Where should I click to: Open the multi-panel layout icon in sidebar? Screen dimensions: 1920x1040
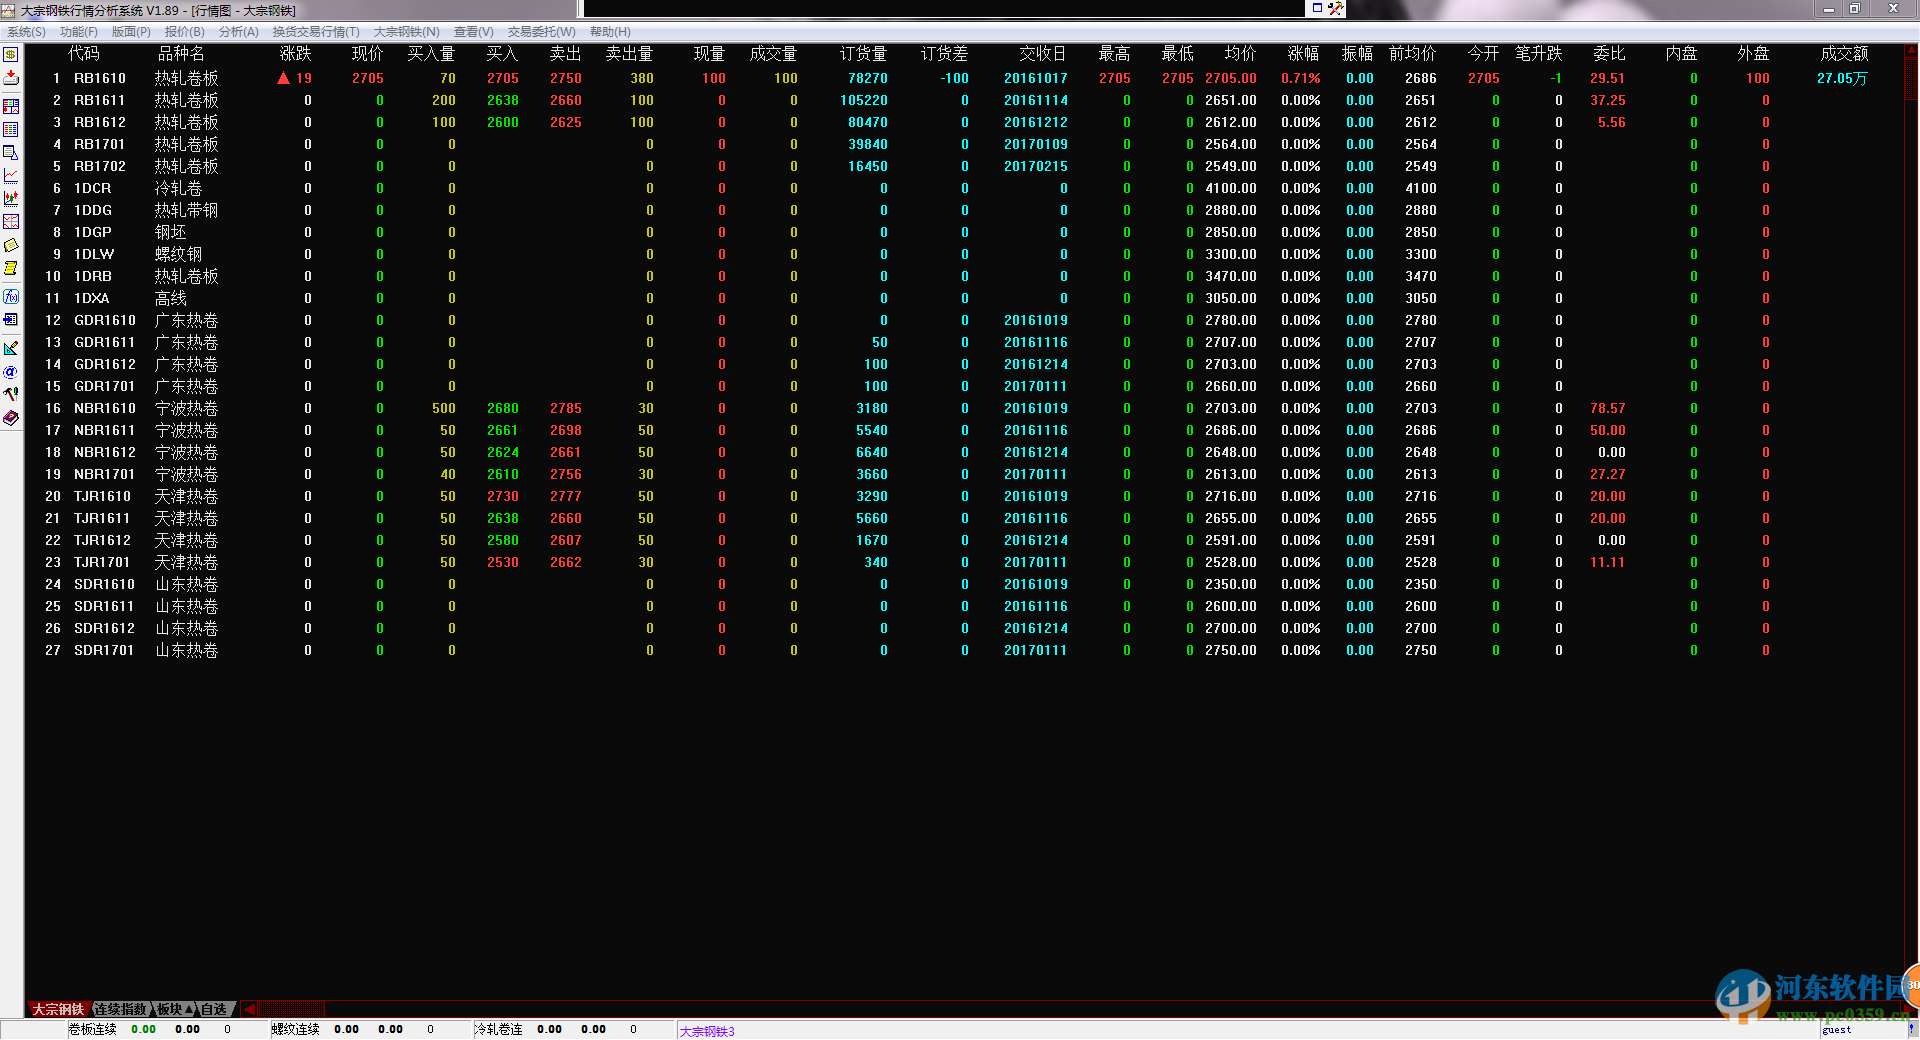coord(11,106)
